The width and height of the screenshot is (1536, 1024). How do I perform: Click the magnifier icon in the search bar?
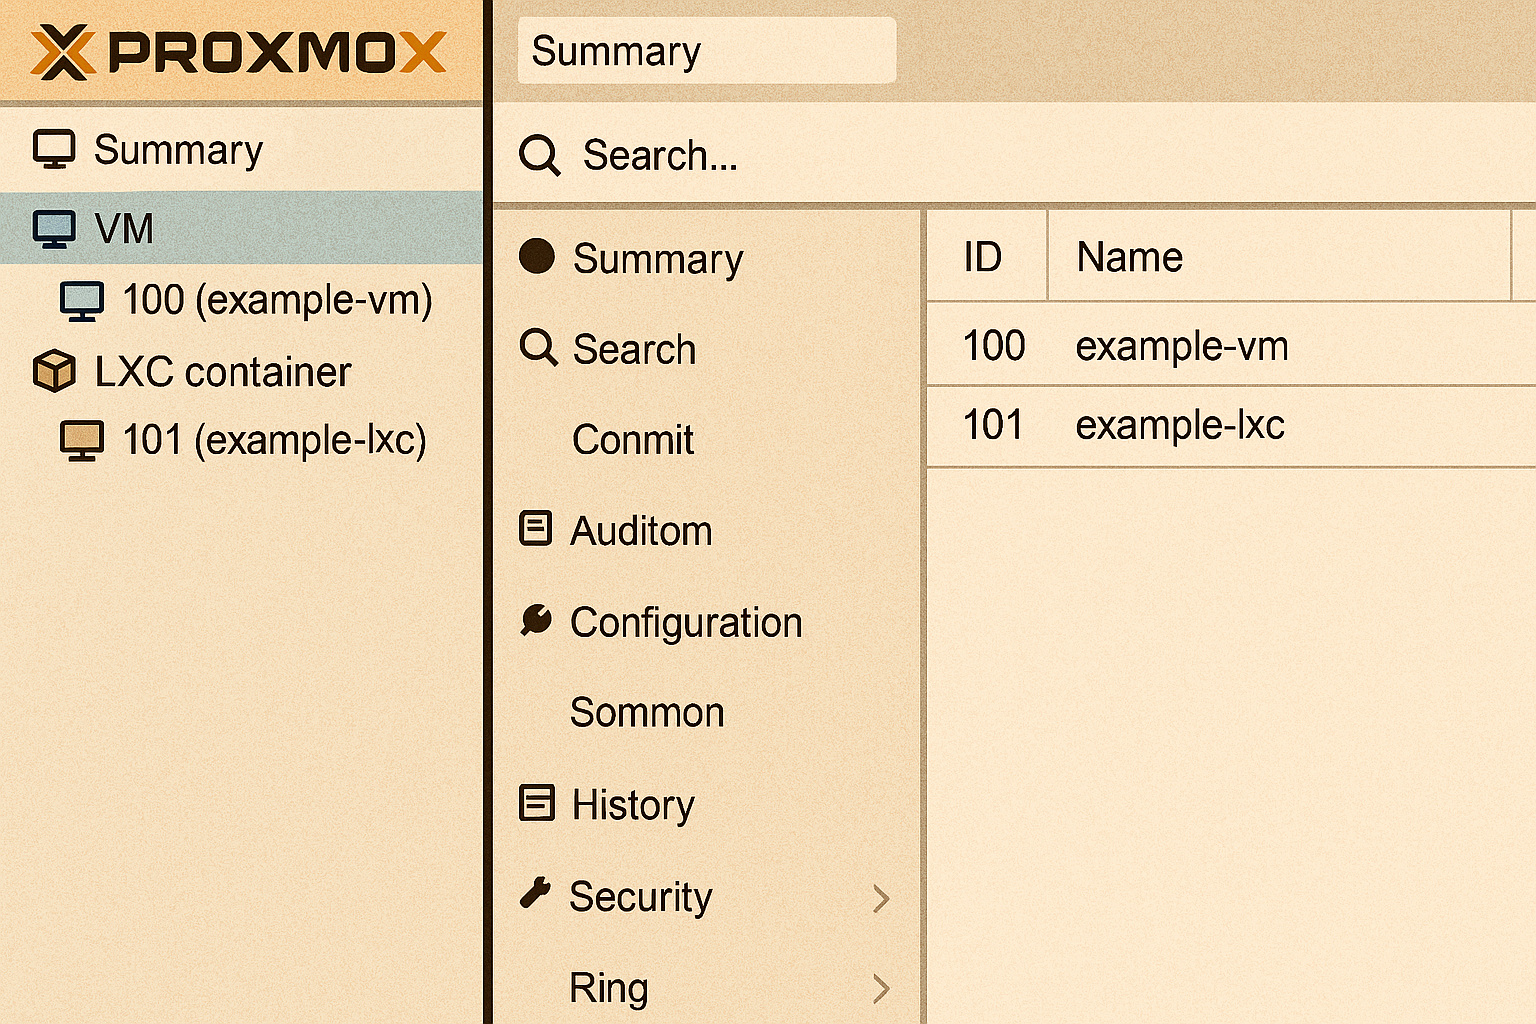tap(540, 156)
